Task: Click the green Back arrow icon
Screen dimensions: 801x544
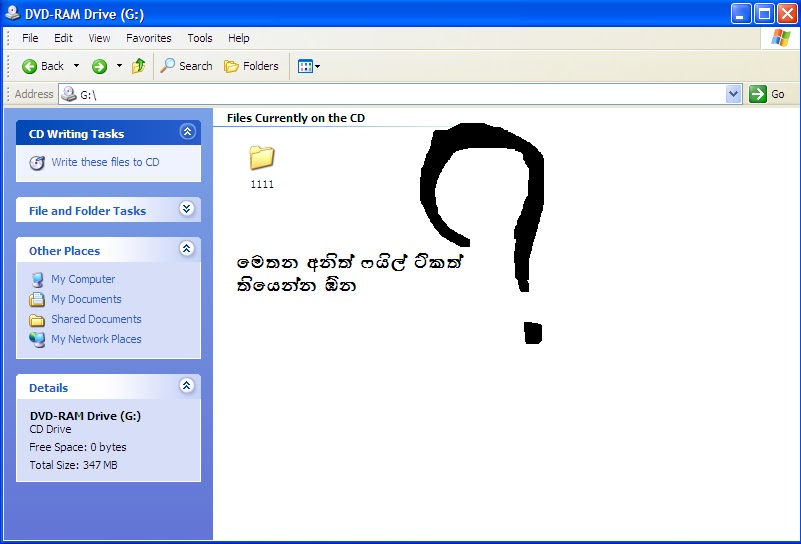Action: (x=30, y=66)
